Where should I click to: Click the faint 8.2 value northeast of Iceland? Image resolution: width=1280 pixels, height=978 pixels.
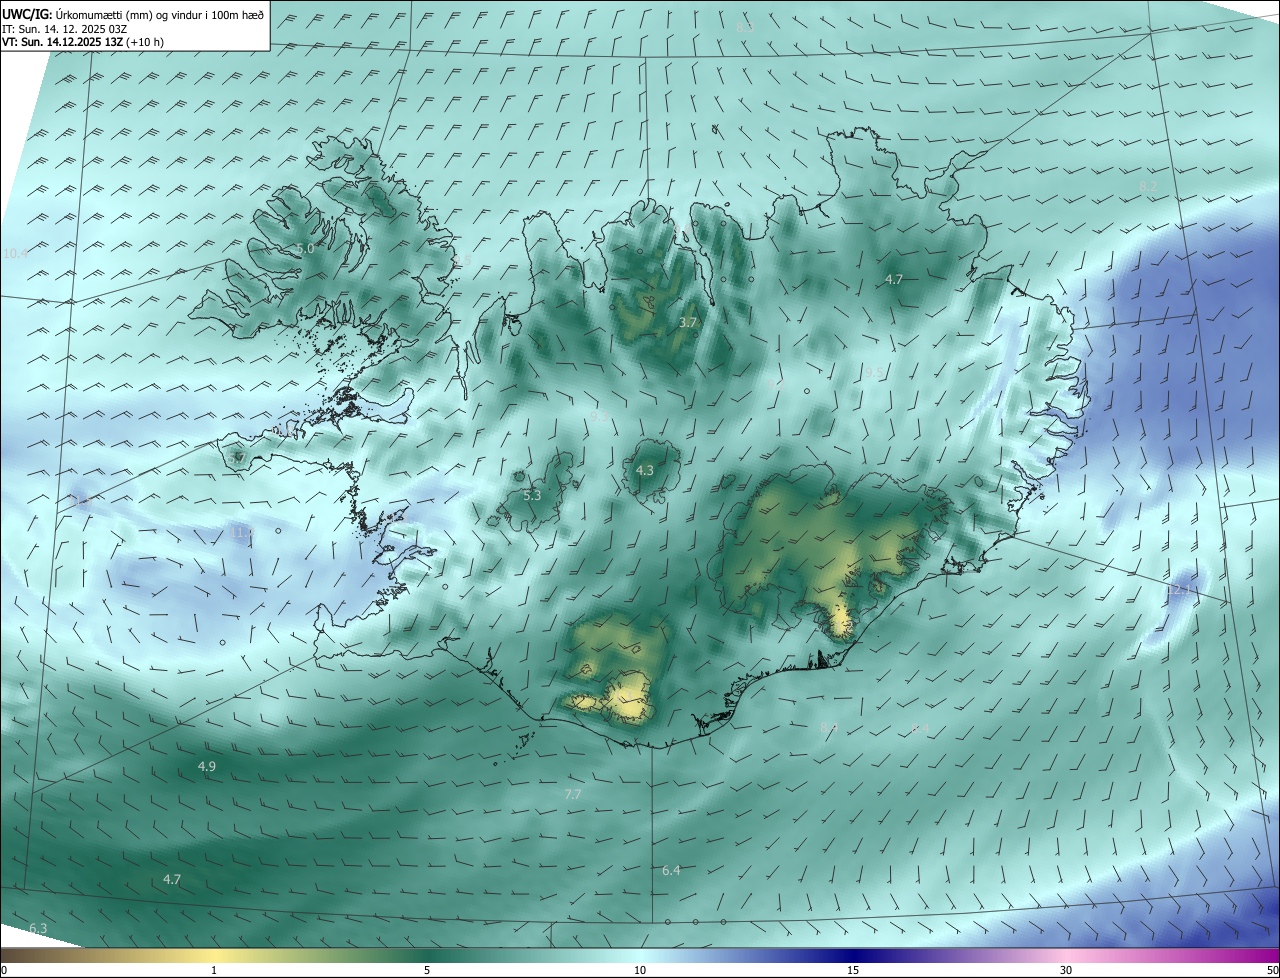pos(1148,186)
